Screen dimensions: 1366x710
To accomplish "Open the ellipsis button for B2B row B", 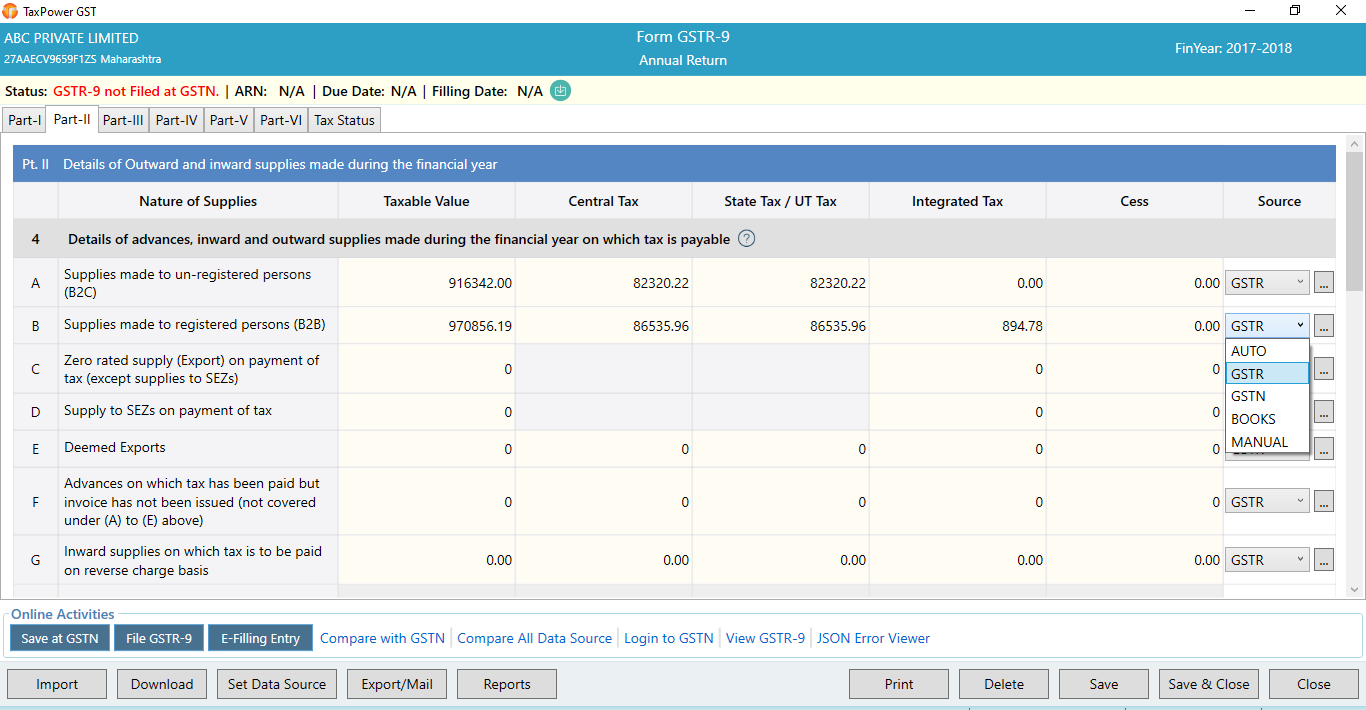I will pyautogui.click(x=1324, y=326).
